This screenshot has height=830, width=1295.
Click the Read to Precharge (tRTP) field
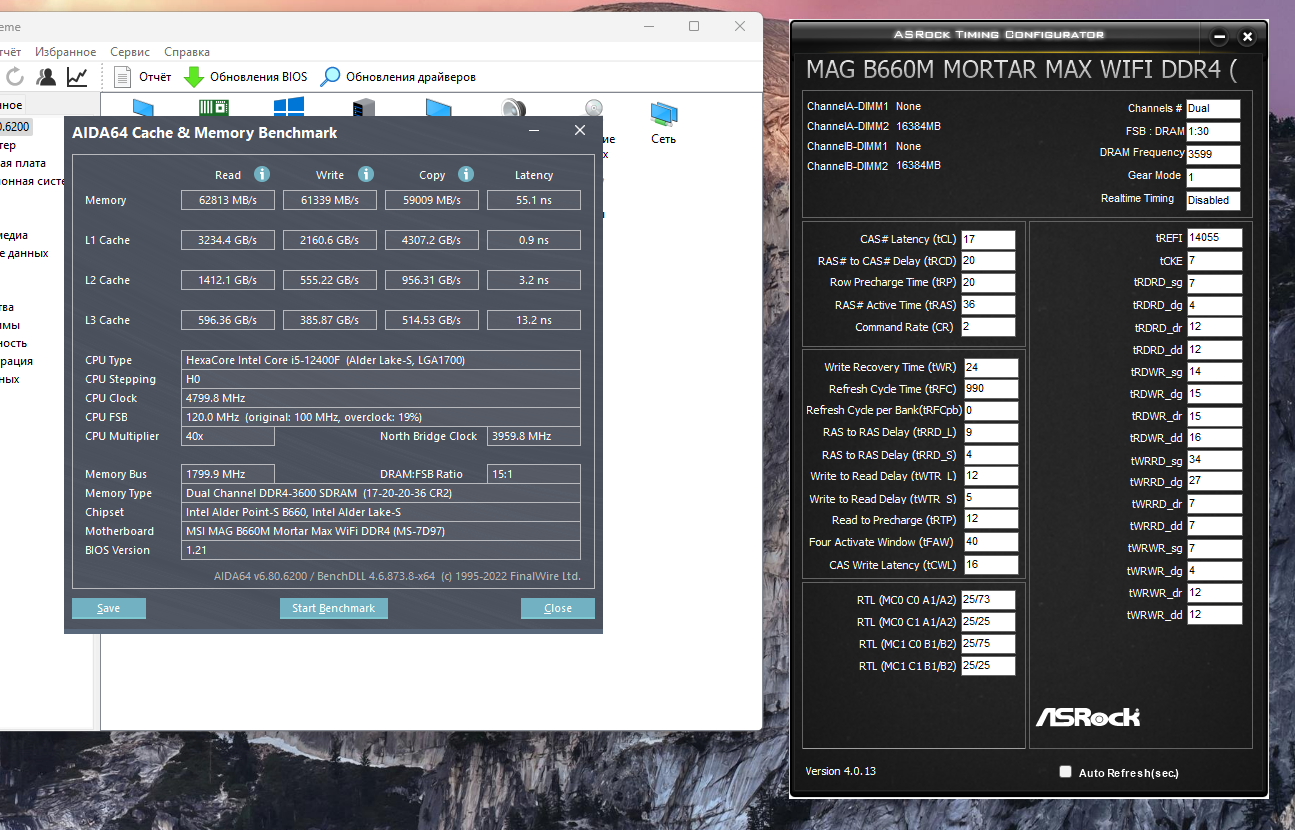point(991,520)
